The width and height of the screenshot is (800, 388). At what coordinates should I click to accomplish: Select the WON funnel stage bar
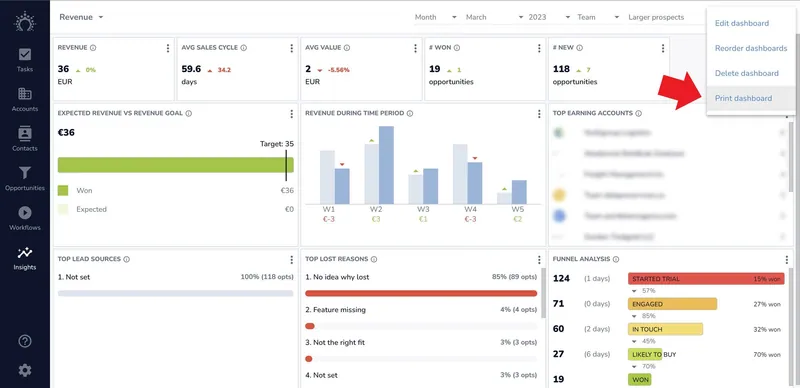(639, 379)
